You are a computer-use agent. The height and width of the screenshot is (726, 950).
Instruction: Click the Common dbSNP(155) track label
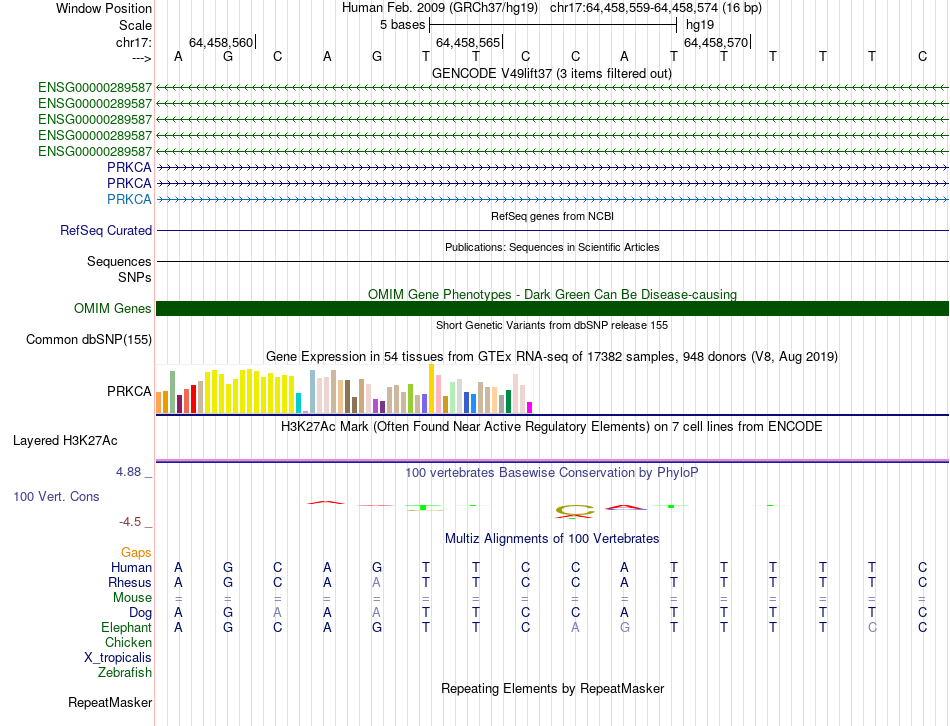pos(88,339)
